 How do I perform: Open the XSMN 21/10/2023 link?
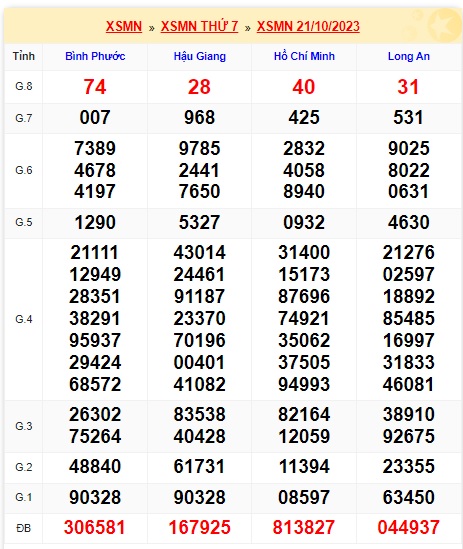pyautogui.click(x=308, y=27)
